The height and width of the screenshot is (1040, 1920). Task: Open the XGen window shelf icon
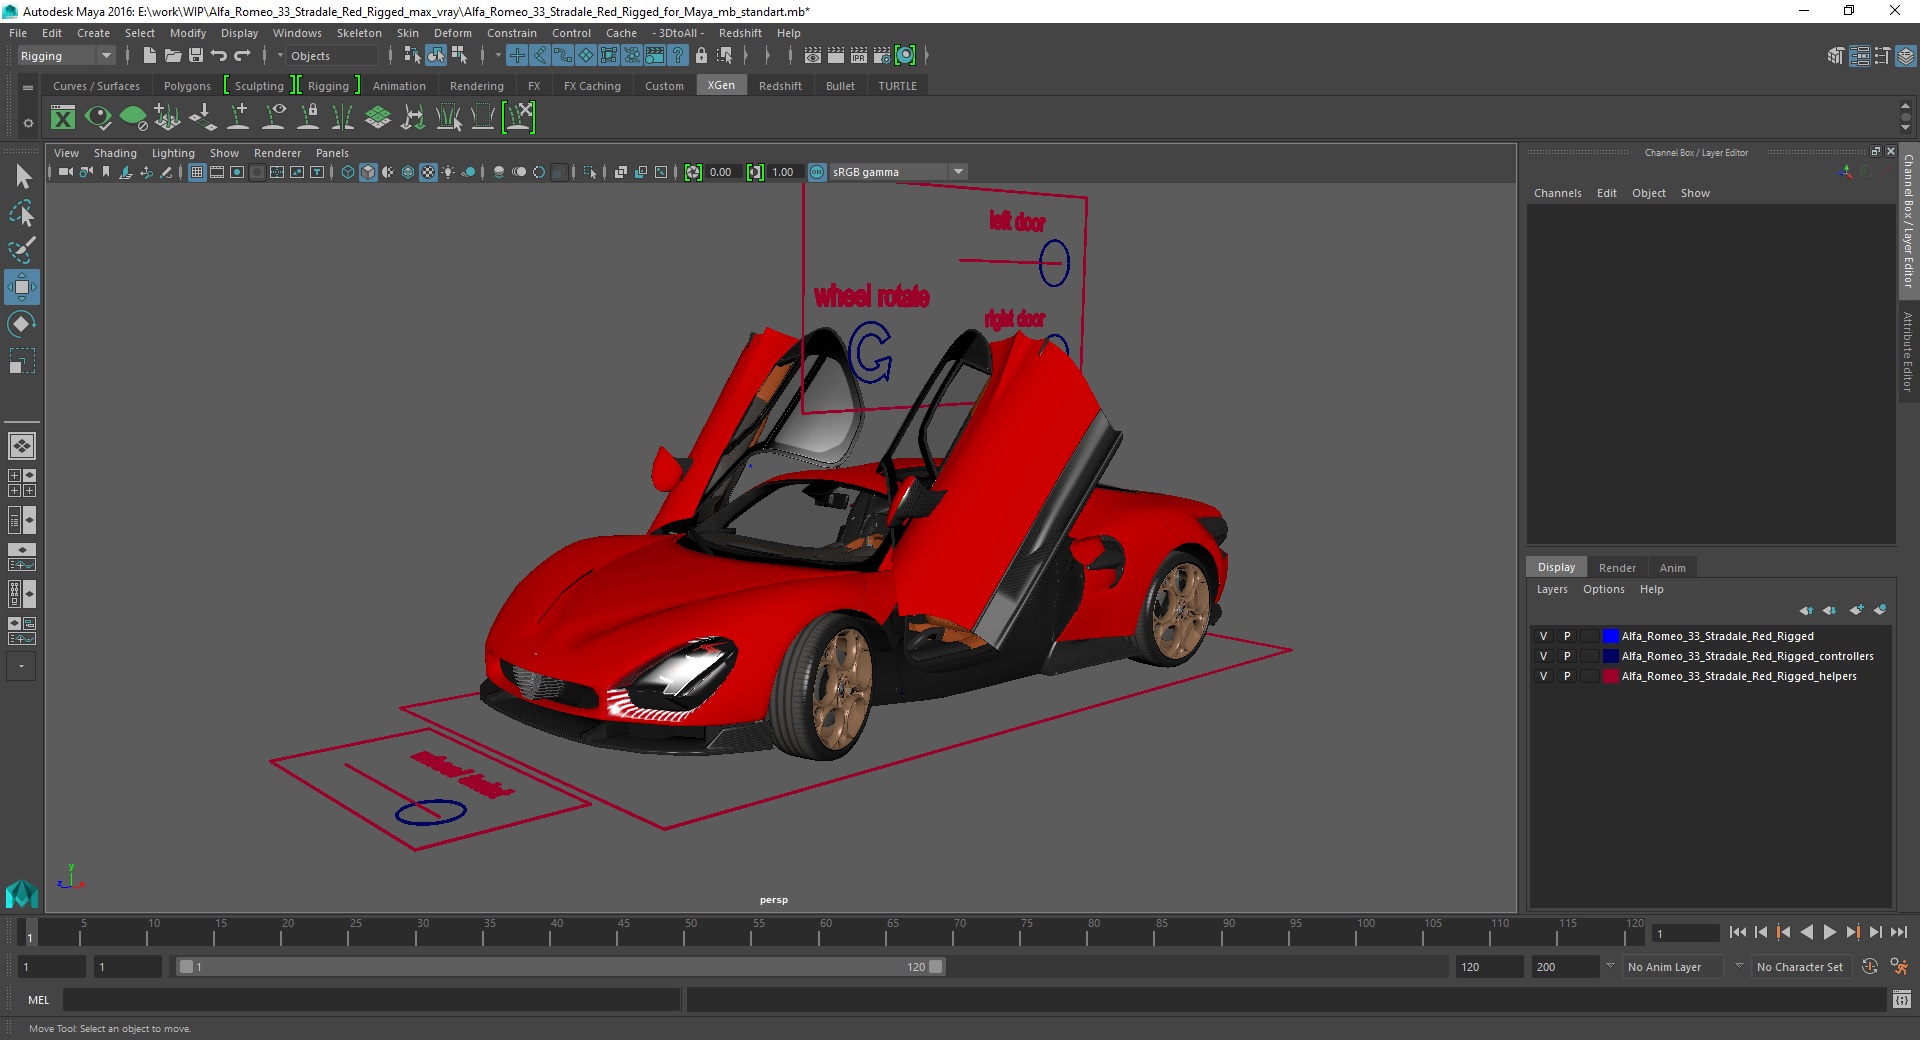point(63,118)
